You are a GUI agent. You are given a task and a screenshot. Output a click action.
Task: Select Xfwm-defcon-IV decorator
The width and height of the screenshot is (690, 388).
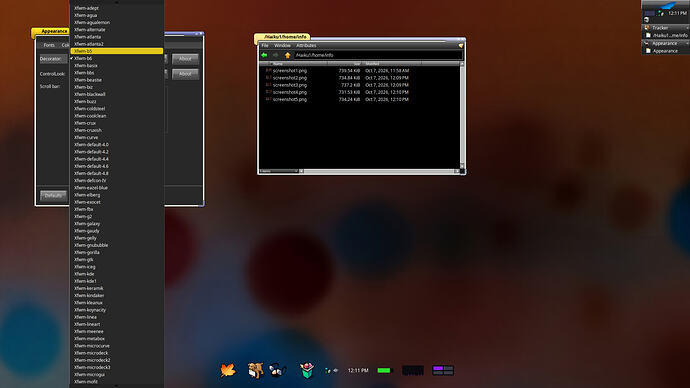pos(117,180)
